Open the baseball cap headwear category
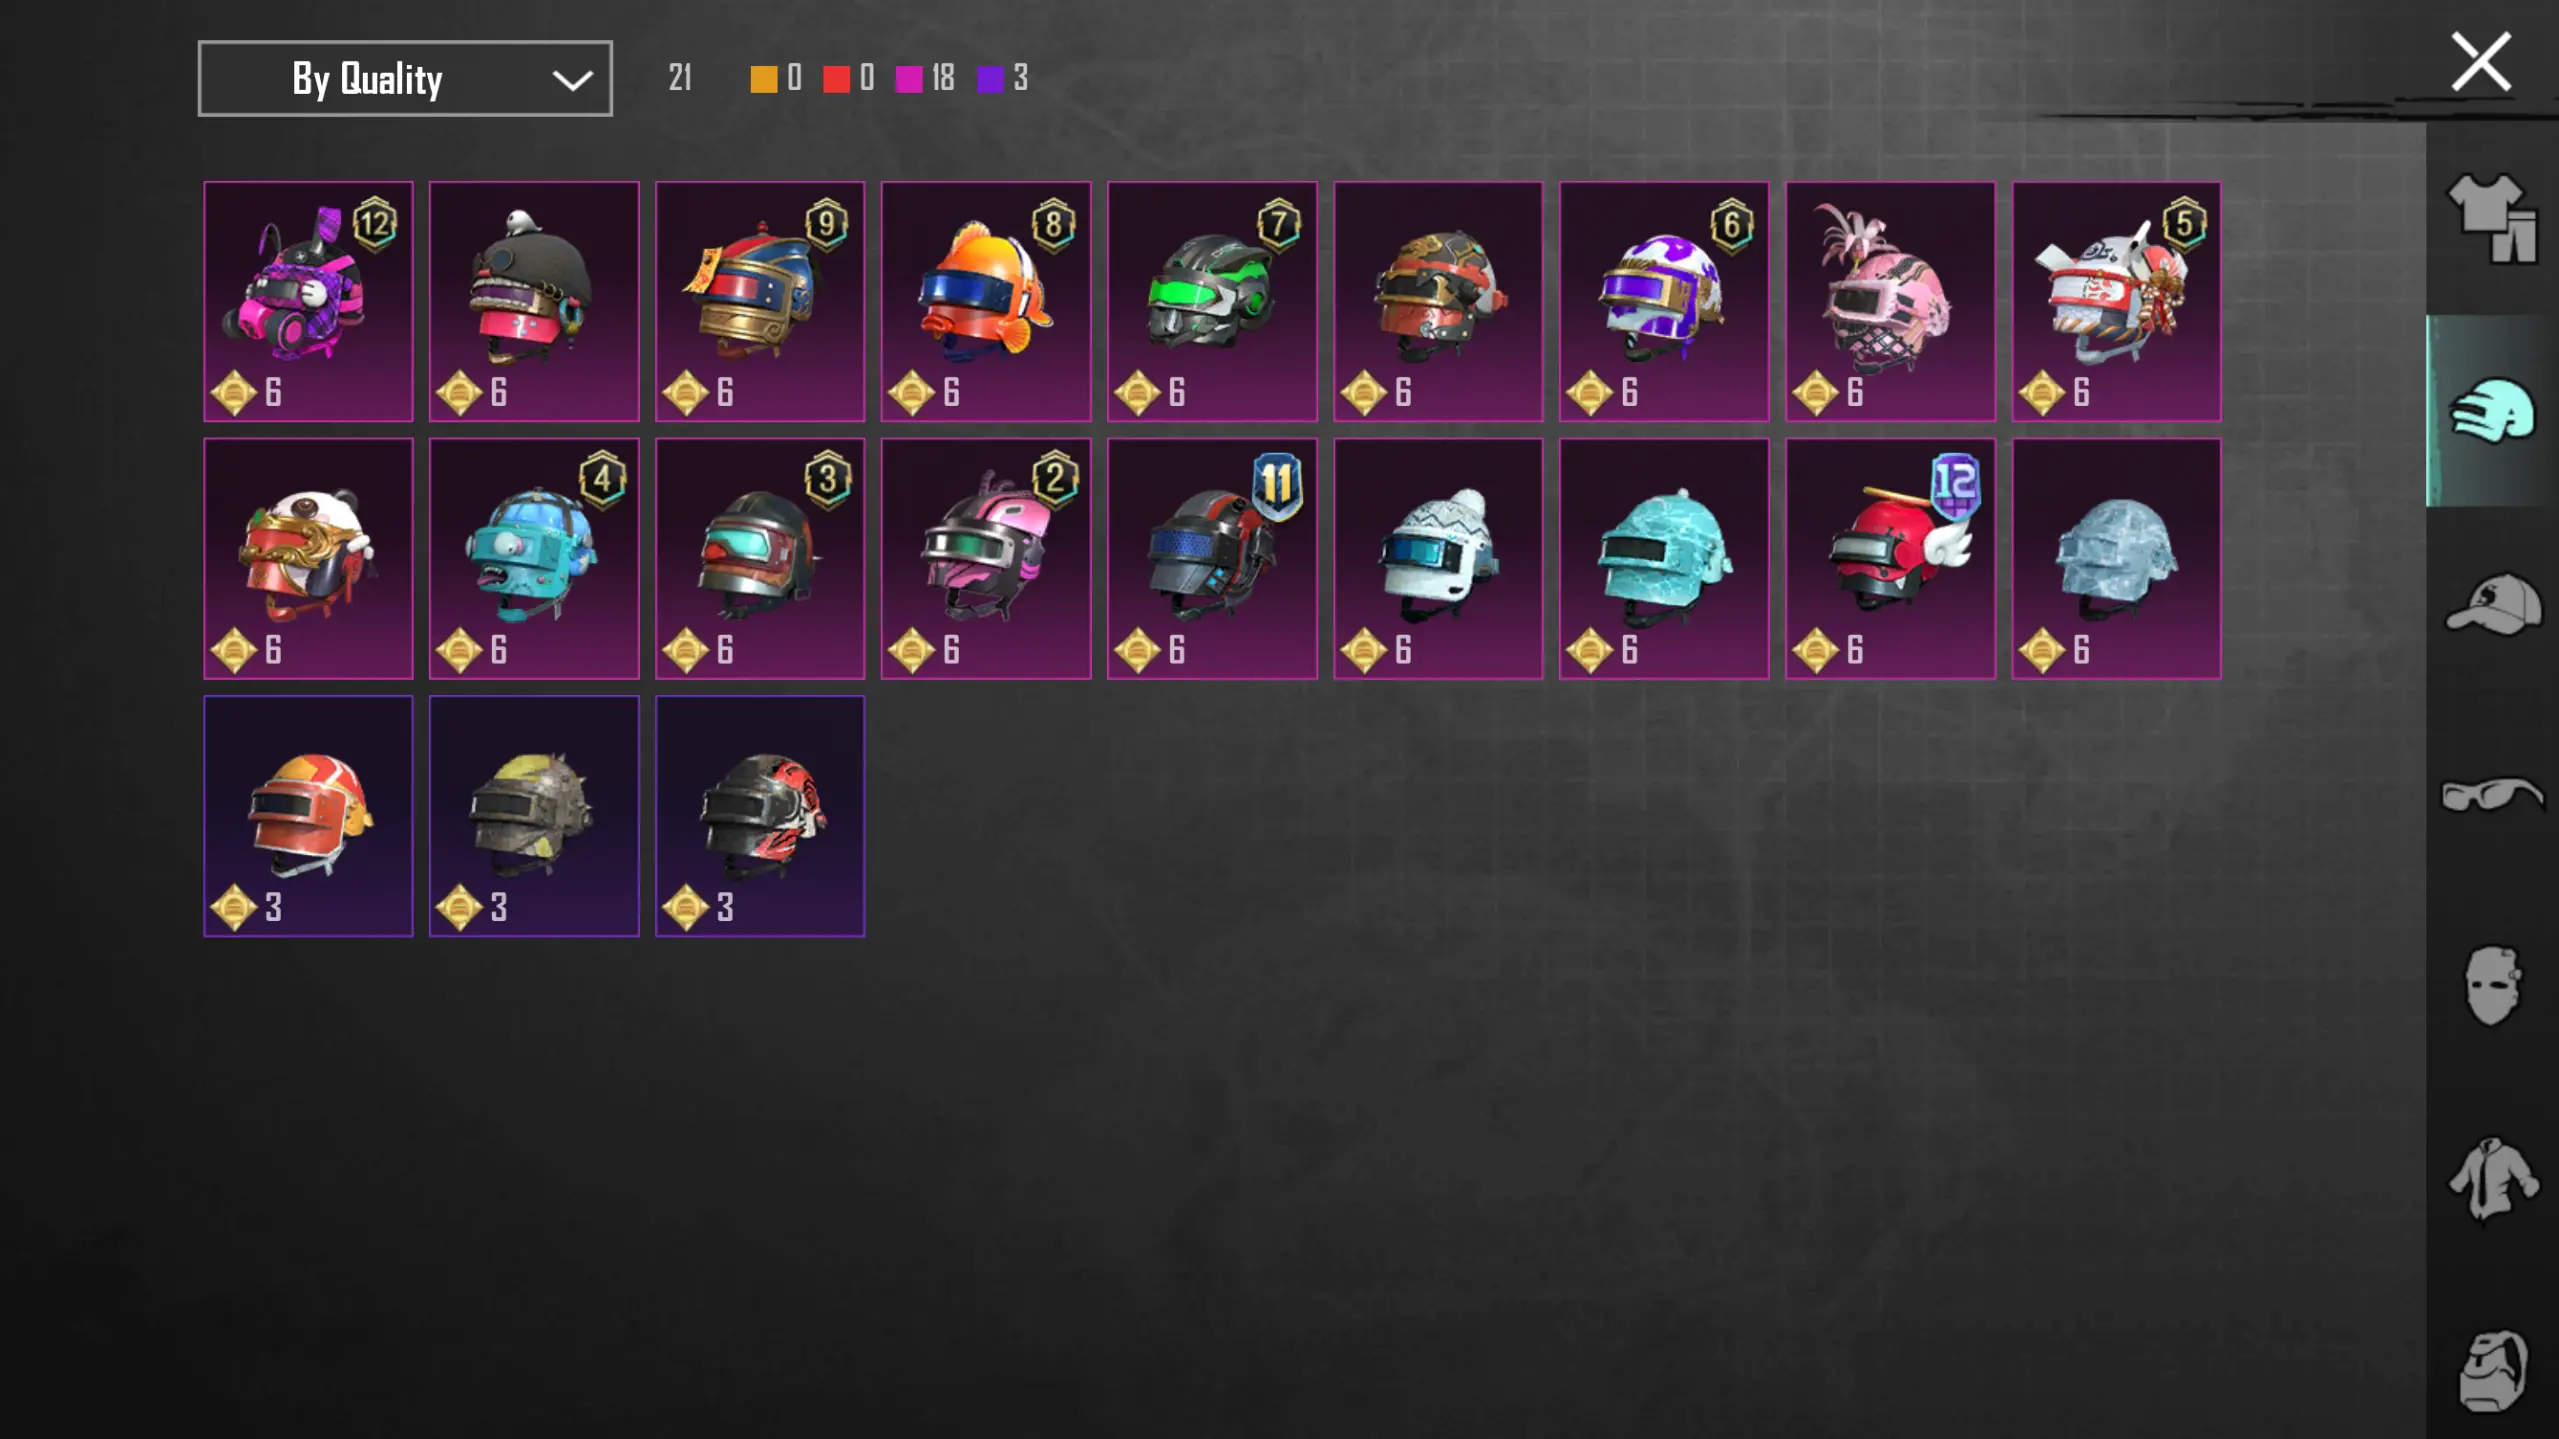 pyautogui.click(x=2492, y=603)
